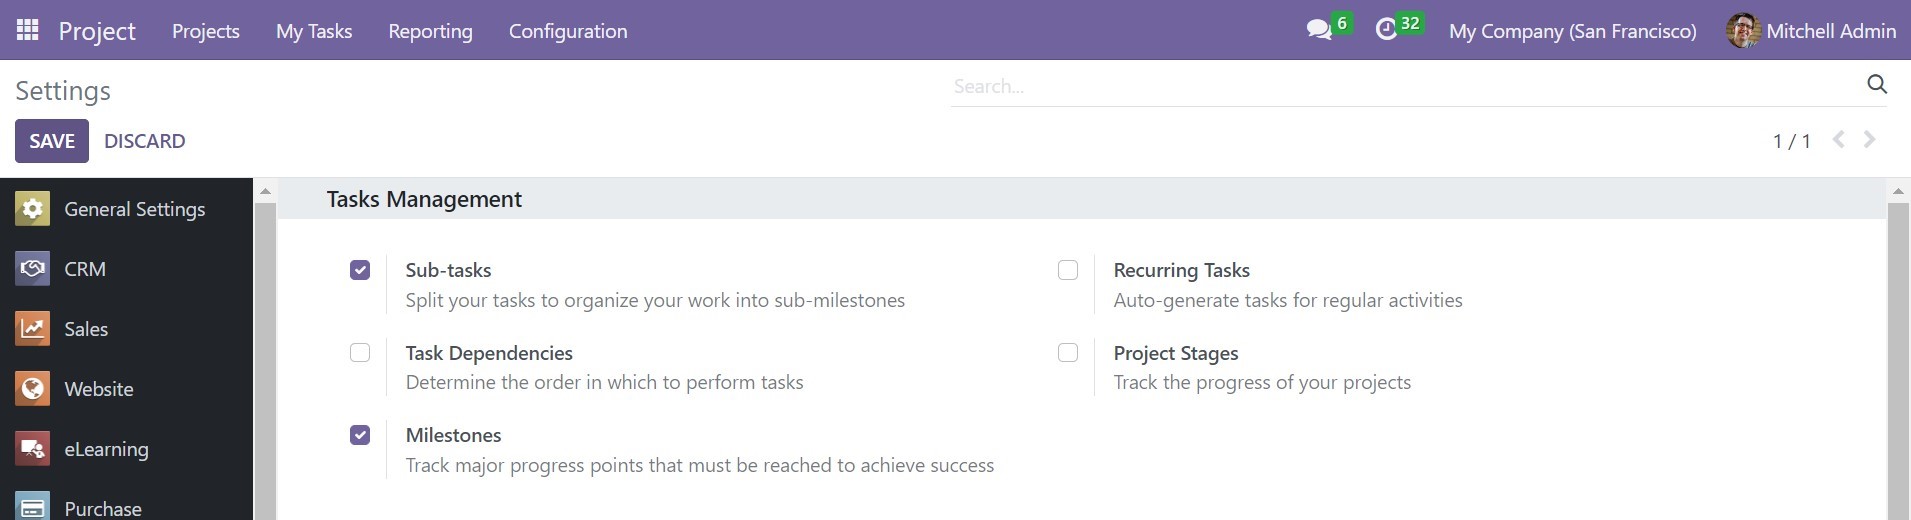
Task: Select the Website globe icon
Action: (x=32, y=389)
